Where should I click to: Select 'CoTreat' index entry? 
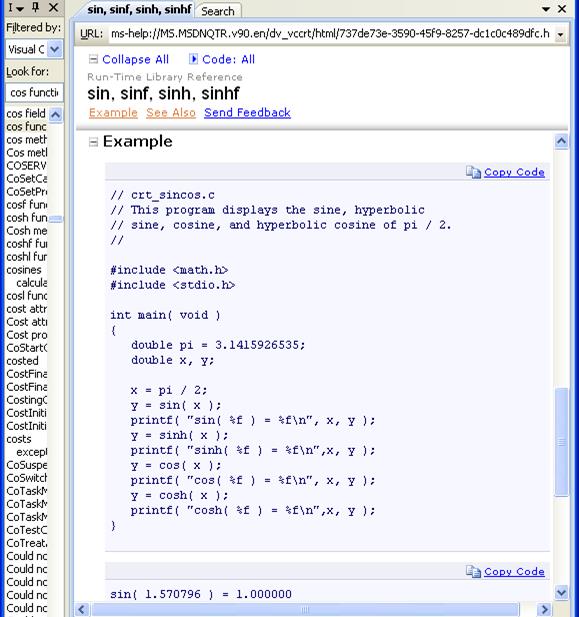[x=26, y=543]
